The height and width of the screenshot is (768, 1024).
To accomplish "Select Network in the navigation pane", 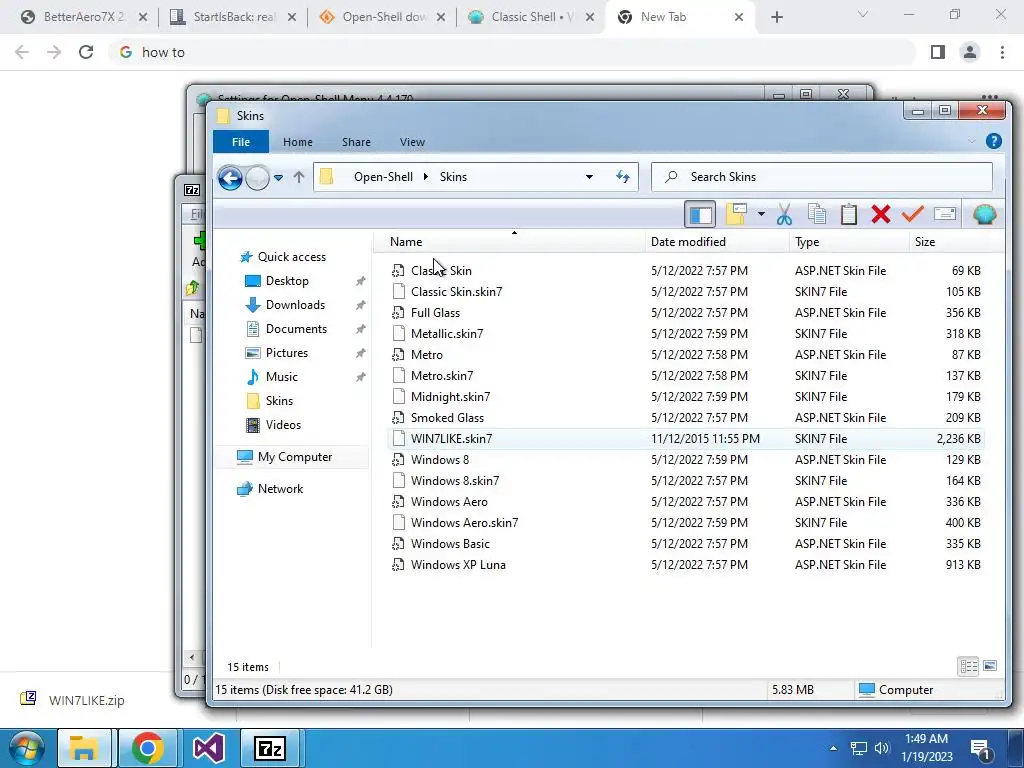I will tap(280, 489).
